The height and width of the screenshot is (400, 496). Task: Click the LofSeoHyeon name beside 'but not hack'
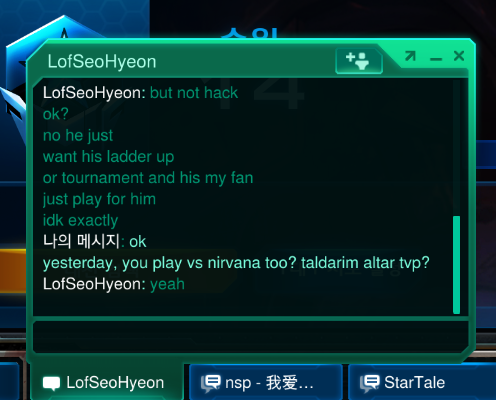click(94, 93)
